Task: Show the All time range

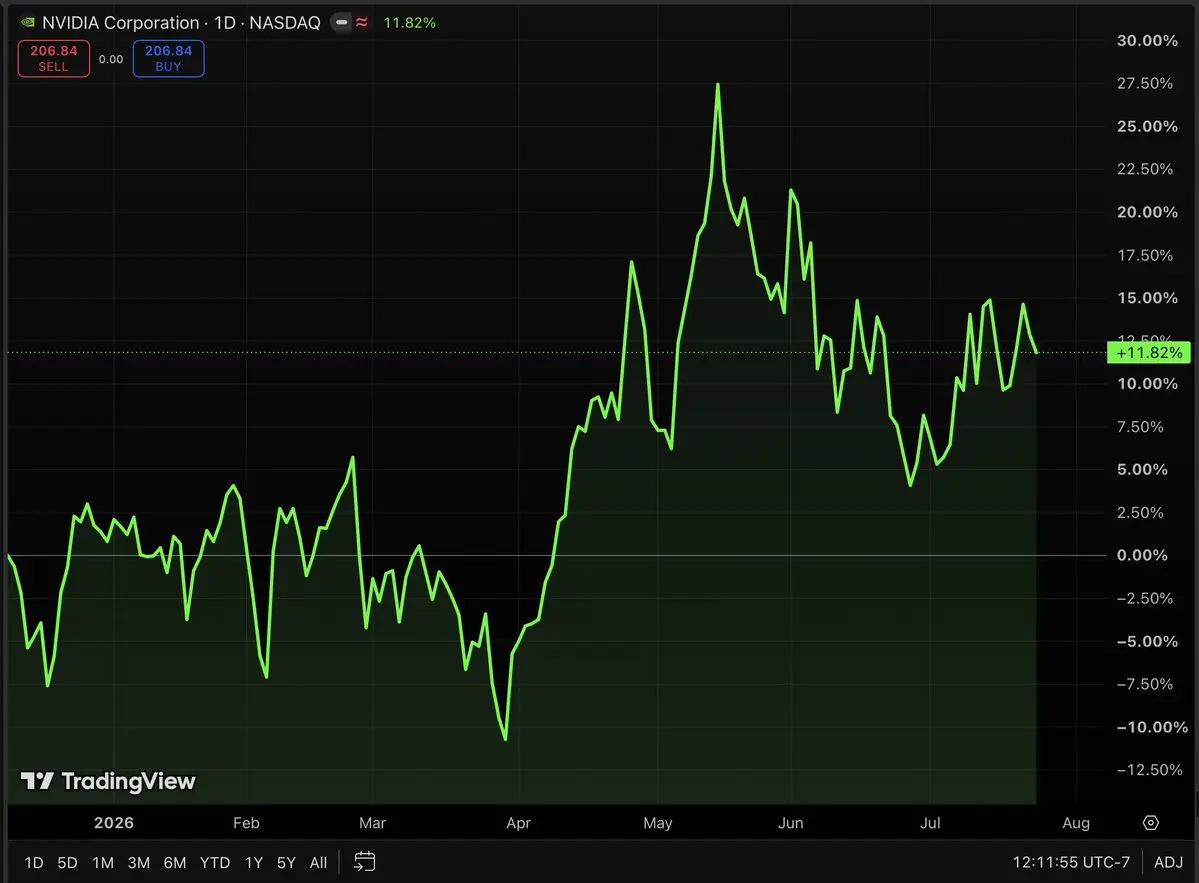Action: click(318, 862)
